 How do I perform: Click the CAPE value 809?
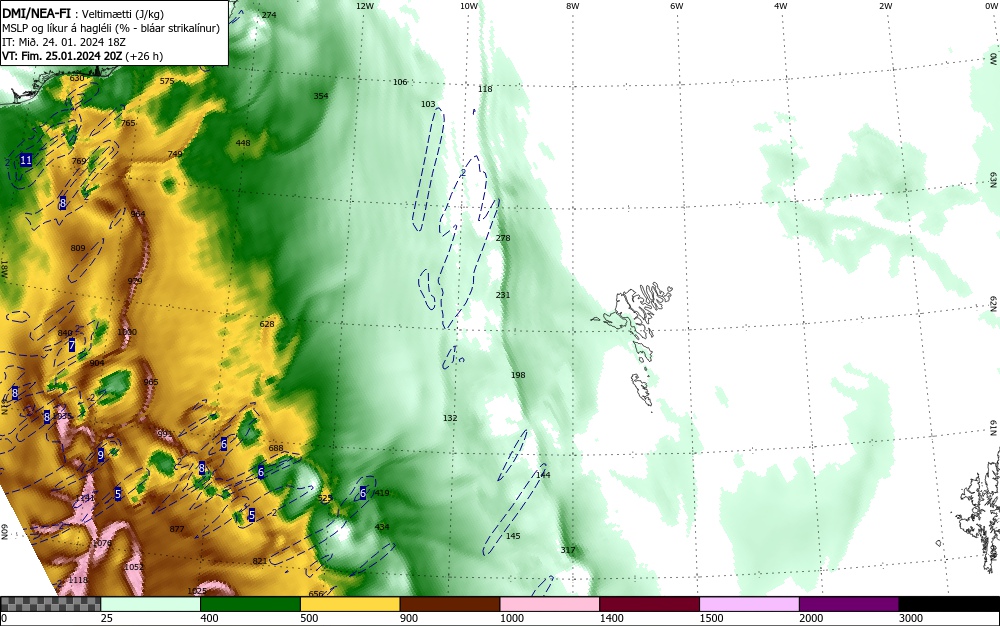pos(78,249)
